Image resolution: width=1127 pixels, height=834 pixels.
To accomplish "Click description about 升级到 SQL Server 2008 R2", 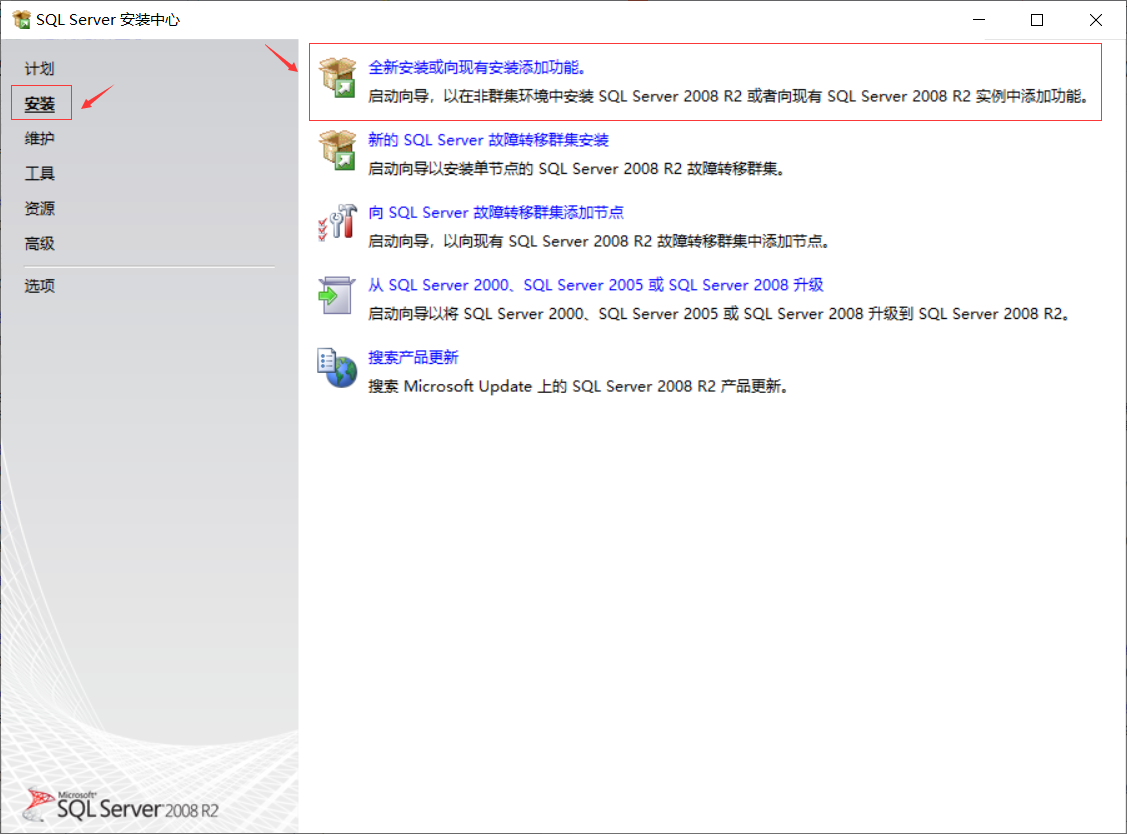I will (x=719, y=314).
